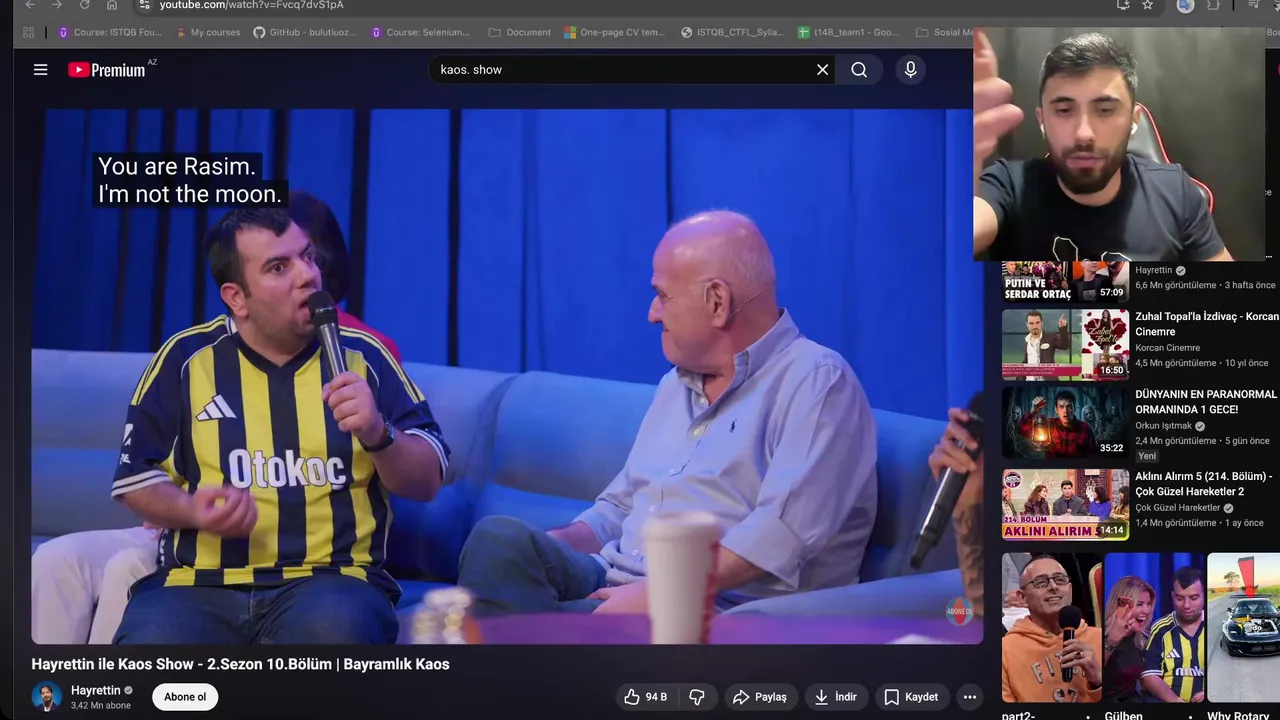Open the browser extensions puzzle icon

click(x=1213, y=5)
